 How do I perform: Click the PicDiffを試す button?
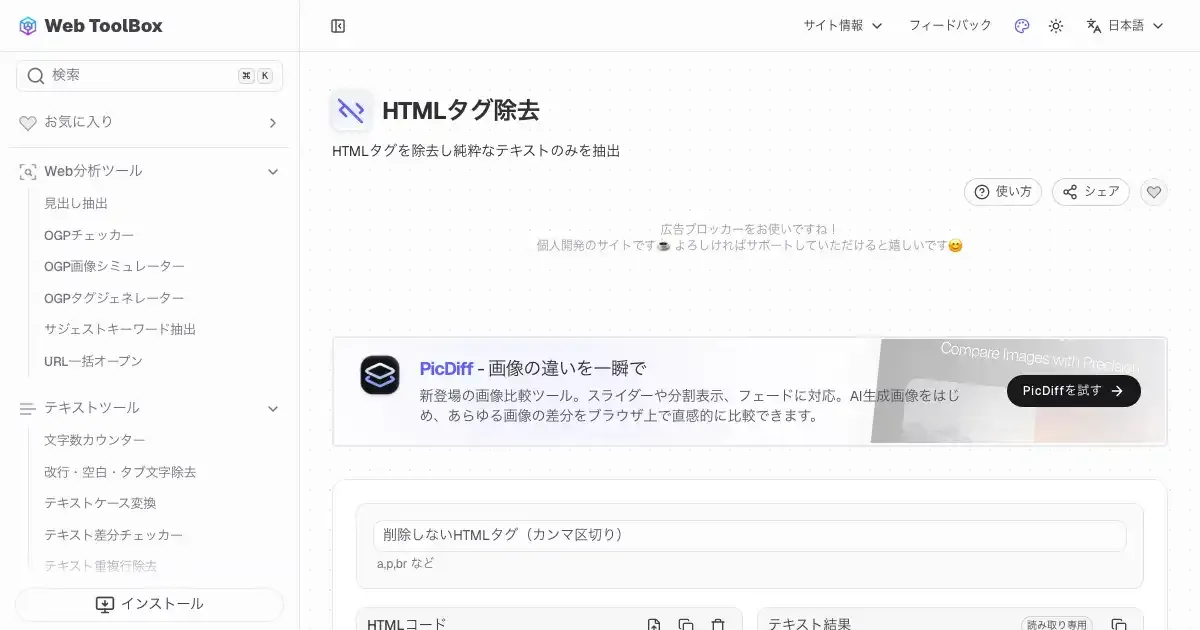(1073, 391)
